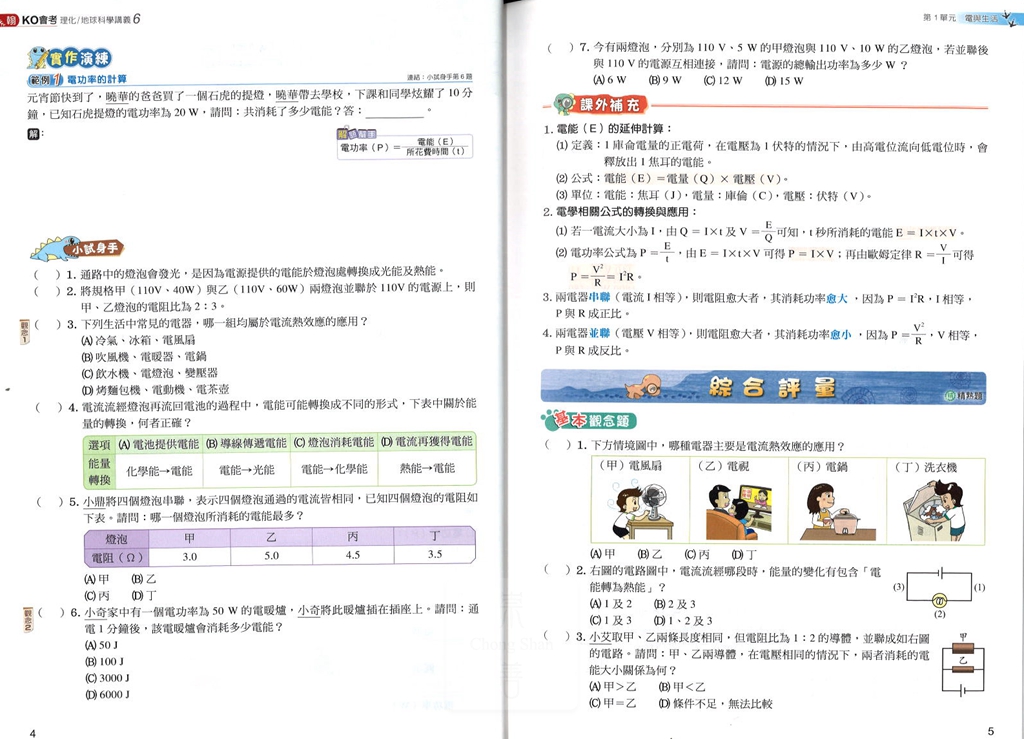
Task: Click the 4.5 resistance value cell
Action: coord(353,555)
